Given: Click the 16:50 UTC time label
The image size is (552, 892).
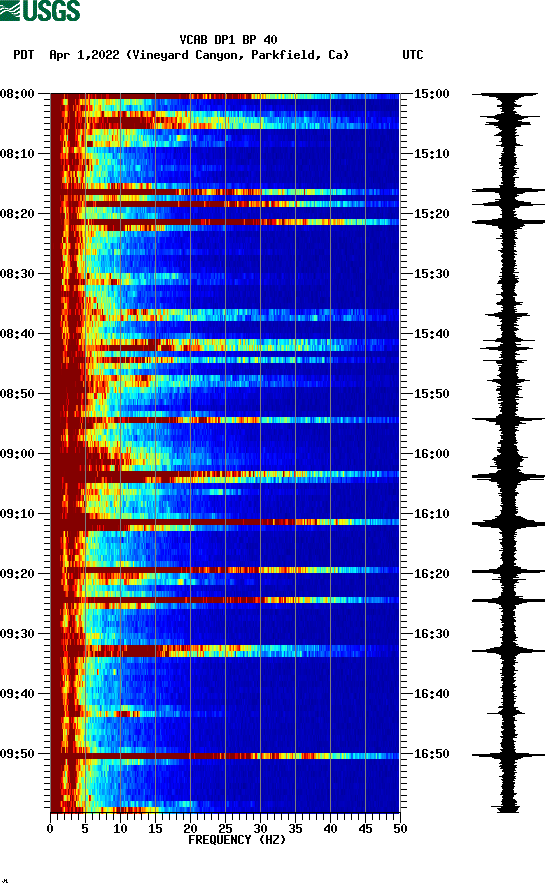Looking at the screenshot, I should 431,754.
